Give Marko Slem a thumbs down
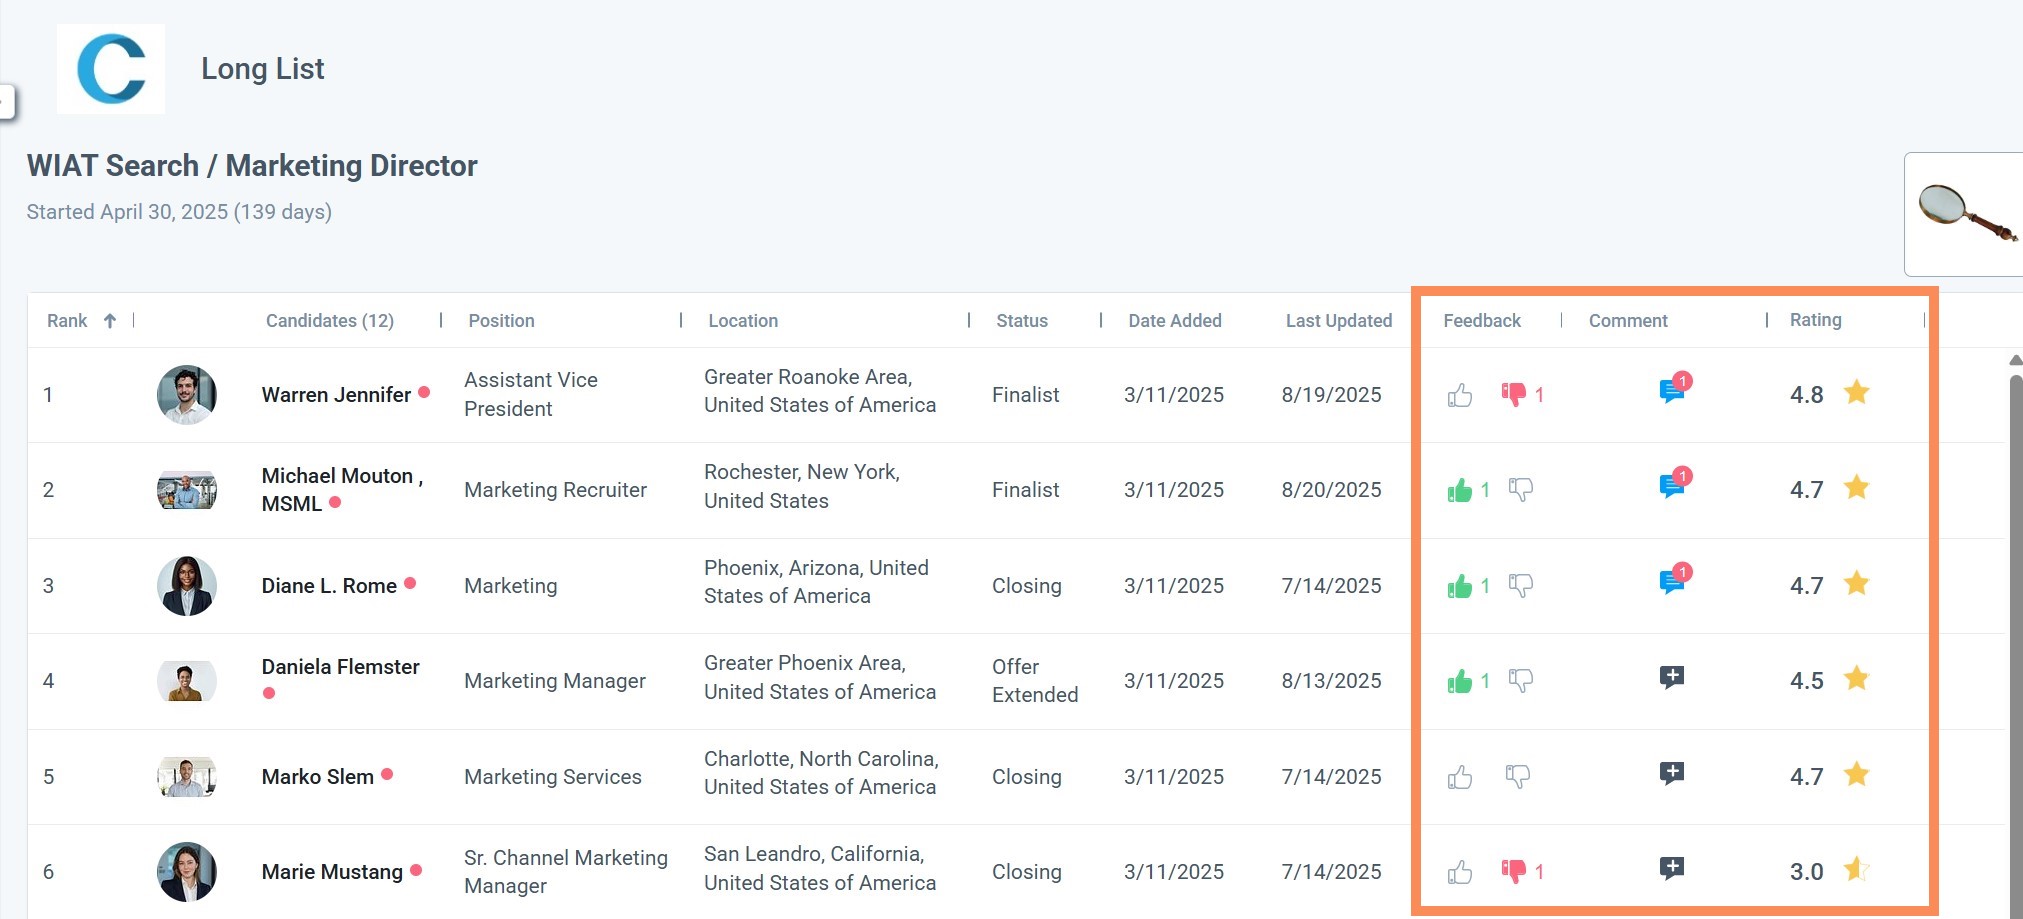 click(1518, 777)
